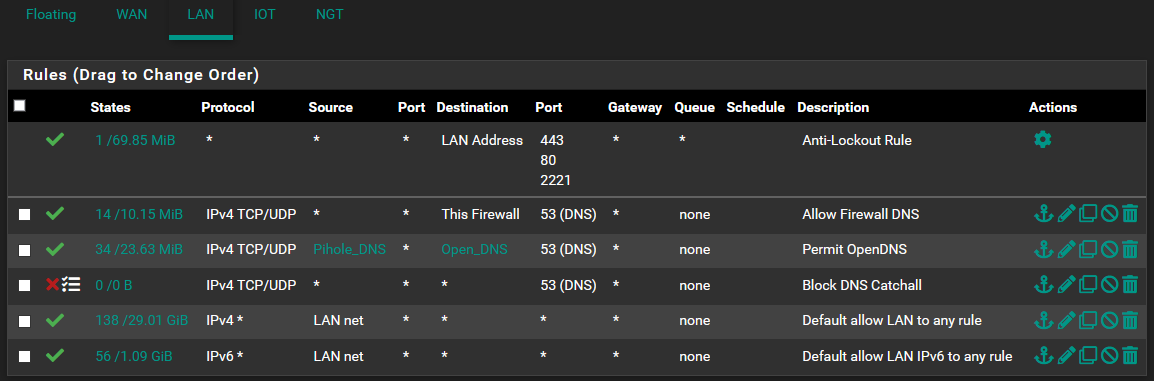The height and width of the screenshot is (381, 1154).
Task: Click the log list icon on Block DNS rule
Action: (71, 285)
